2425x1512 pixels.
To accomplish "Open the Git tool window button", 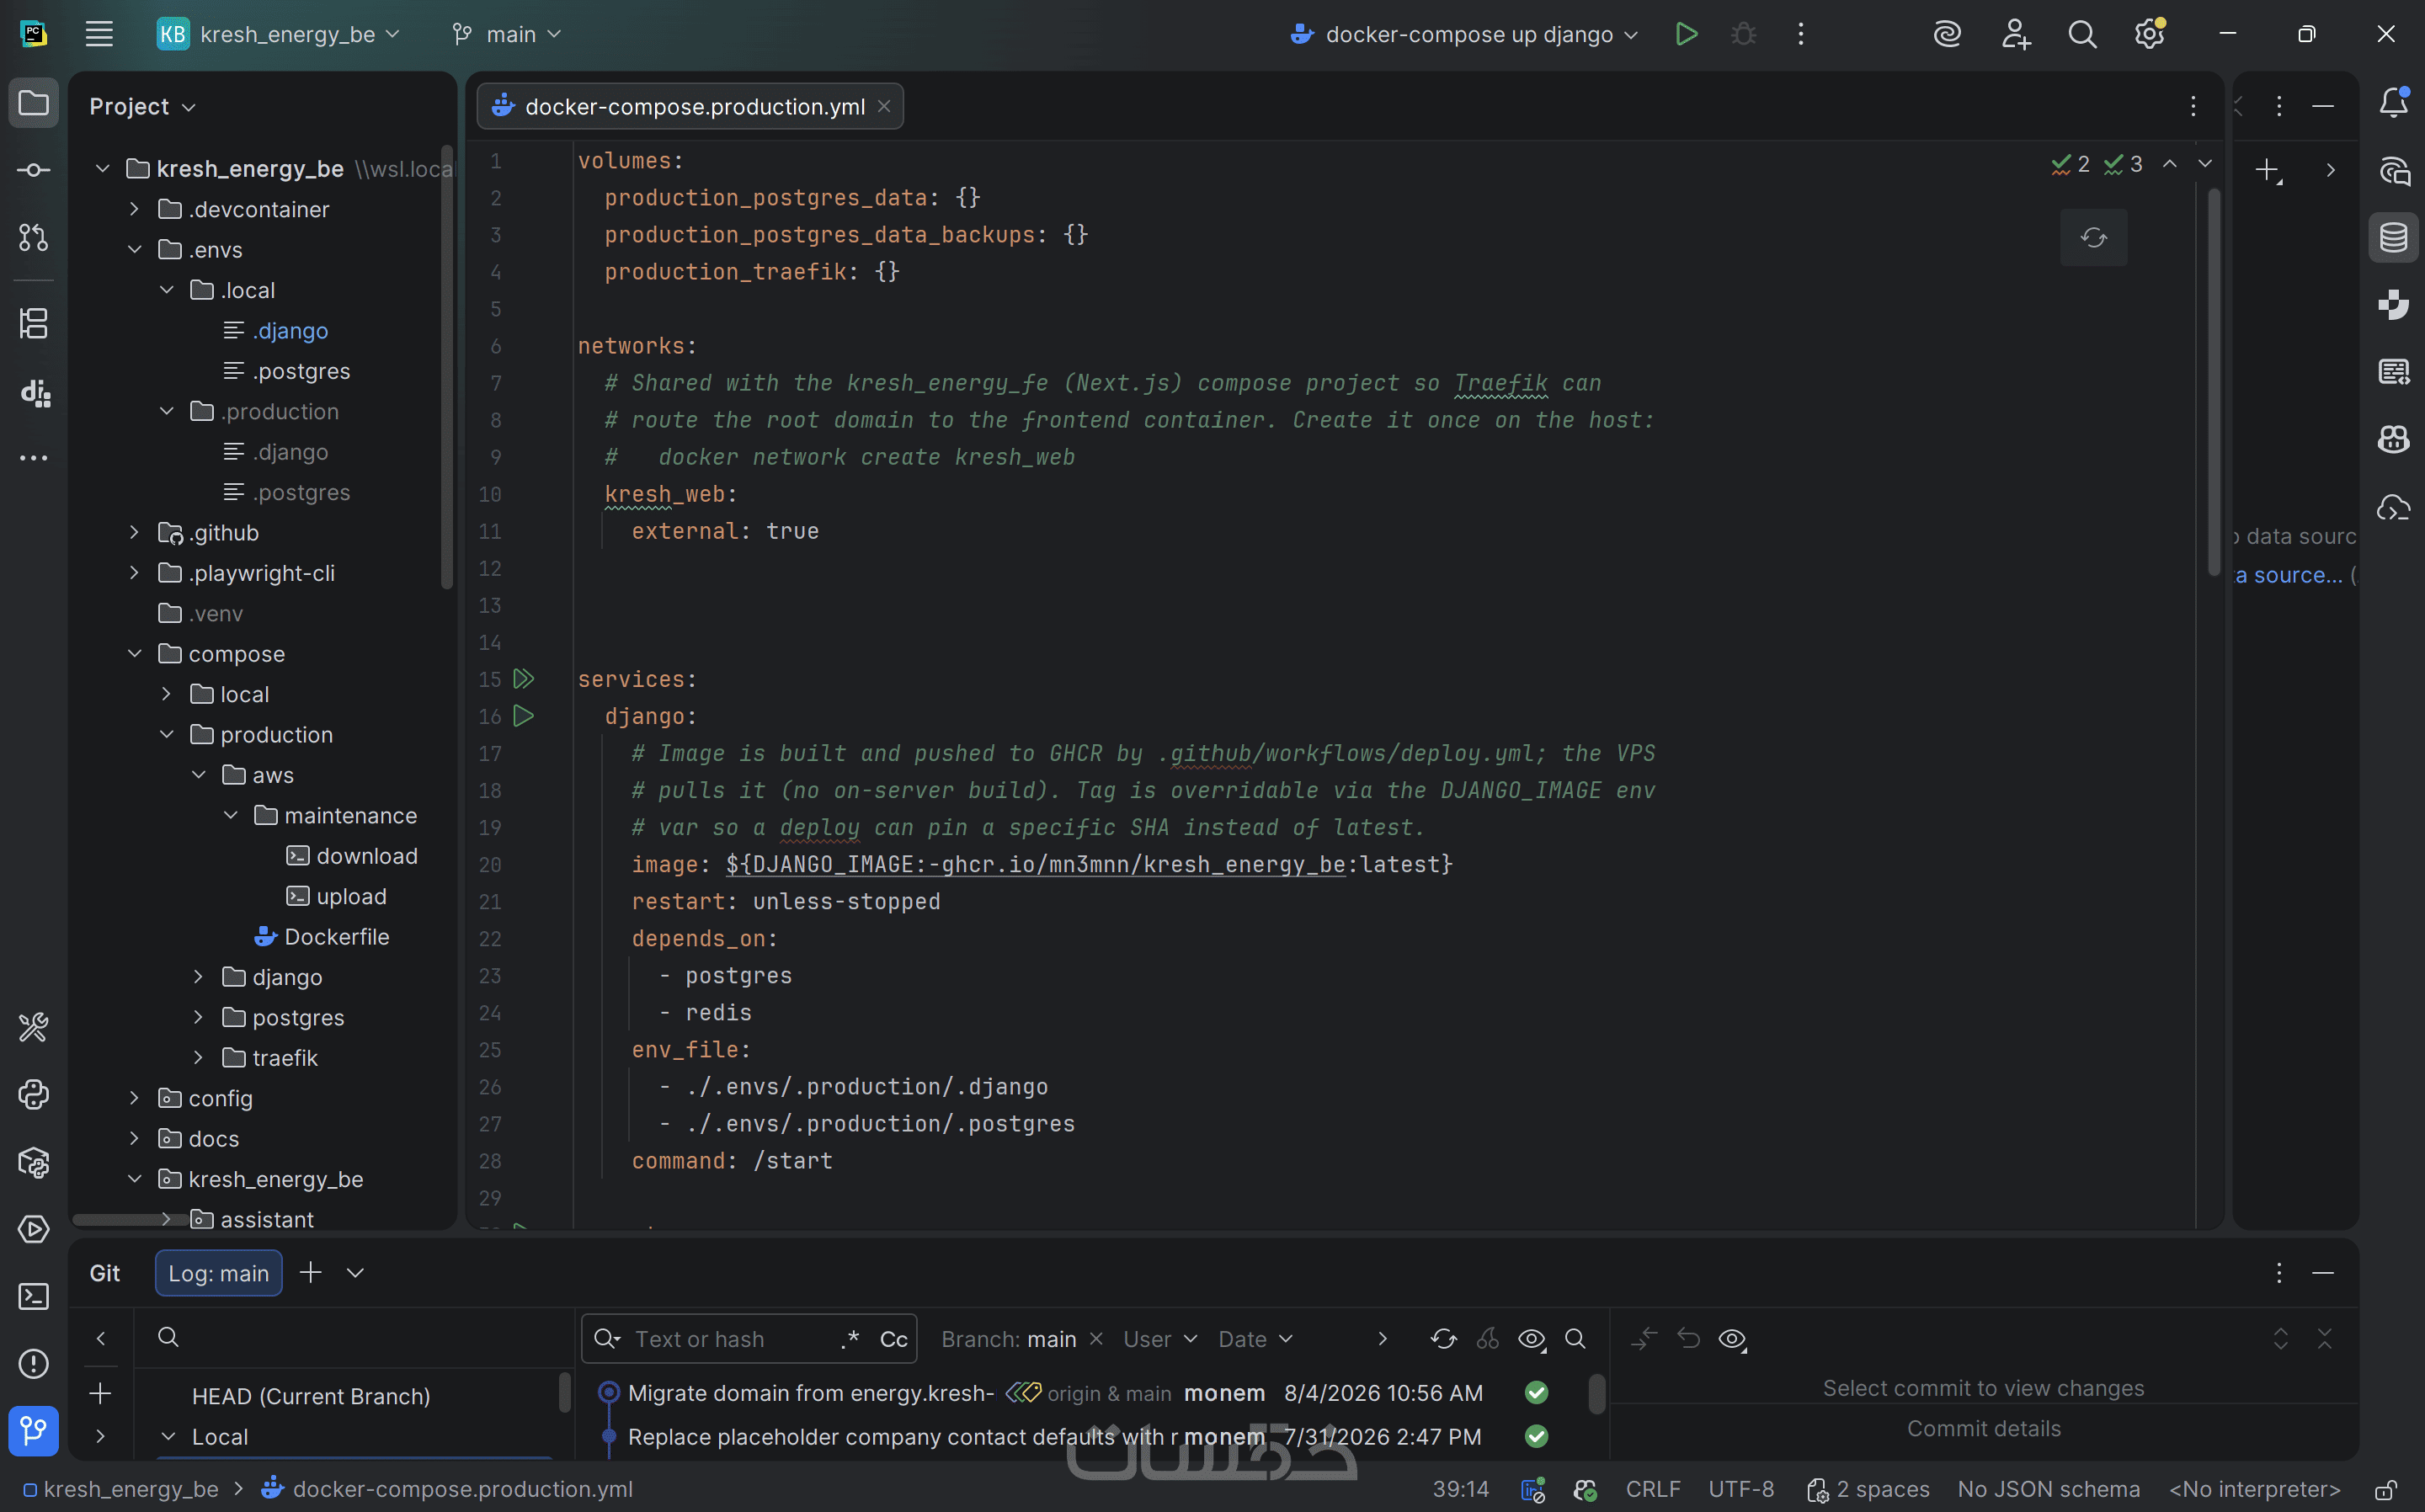I will click(33, 1432).
